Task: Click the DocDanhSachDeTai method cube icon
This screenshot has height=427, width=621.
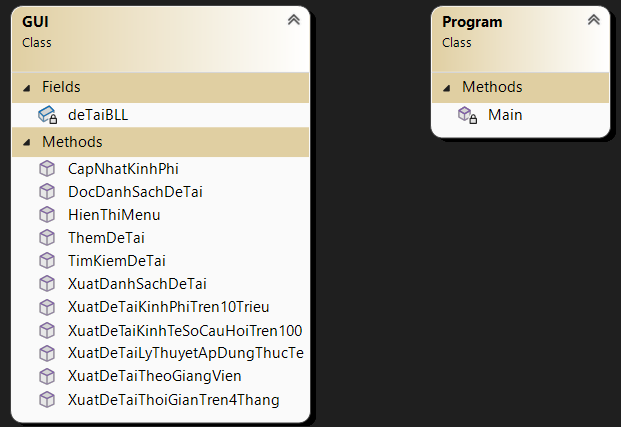Action: pyautogui.click(x=47, y=191)
